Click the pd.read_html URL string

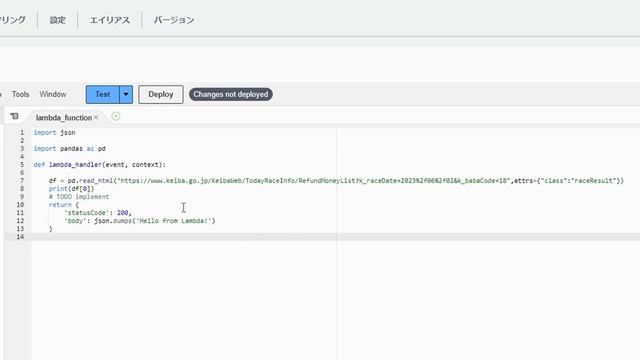coord(313,181)
